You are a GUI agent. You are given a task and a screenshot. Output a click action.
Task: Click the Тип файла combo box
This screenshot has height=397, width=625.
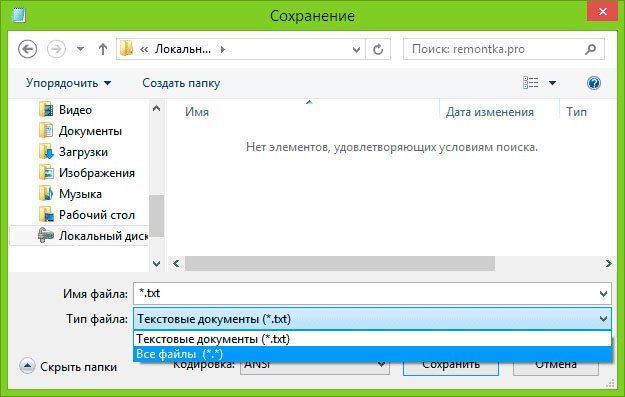372,319
